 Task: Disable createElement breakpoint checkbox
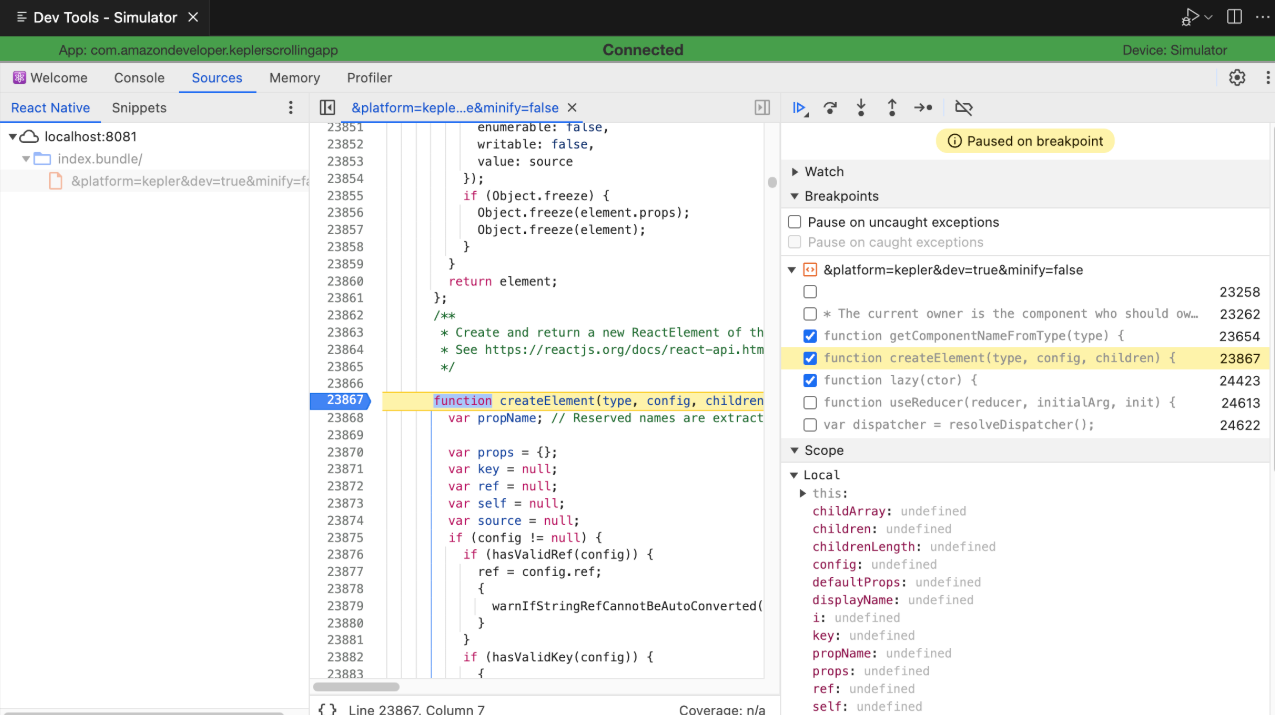[x=810, y=358]
